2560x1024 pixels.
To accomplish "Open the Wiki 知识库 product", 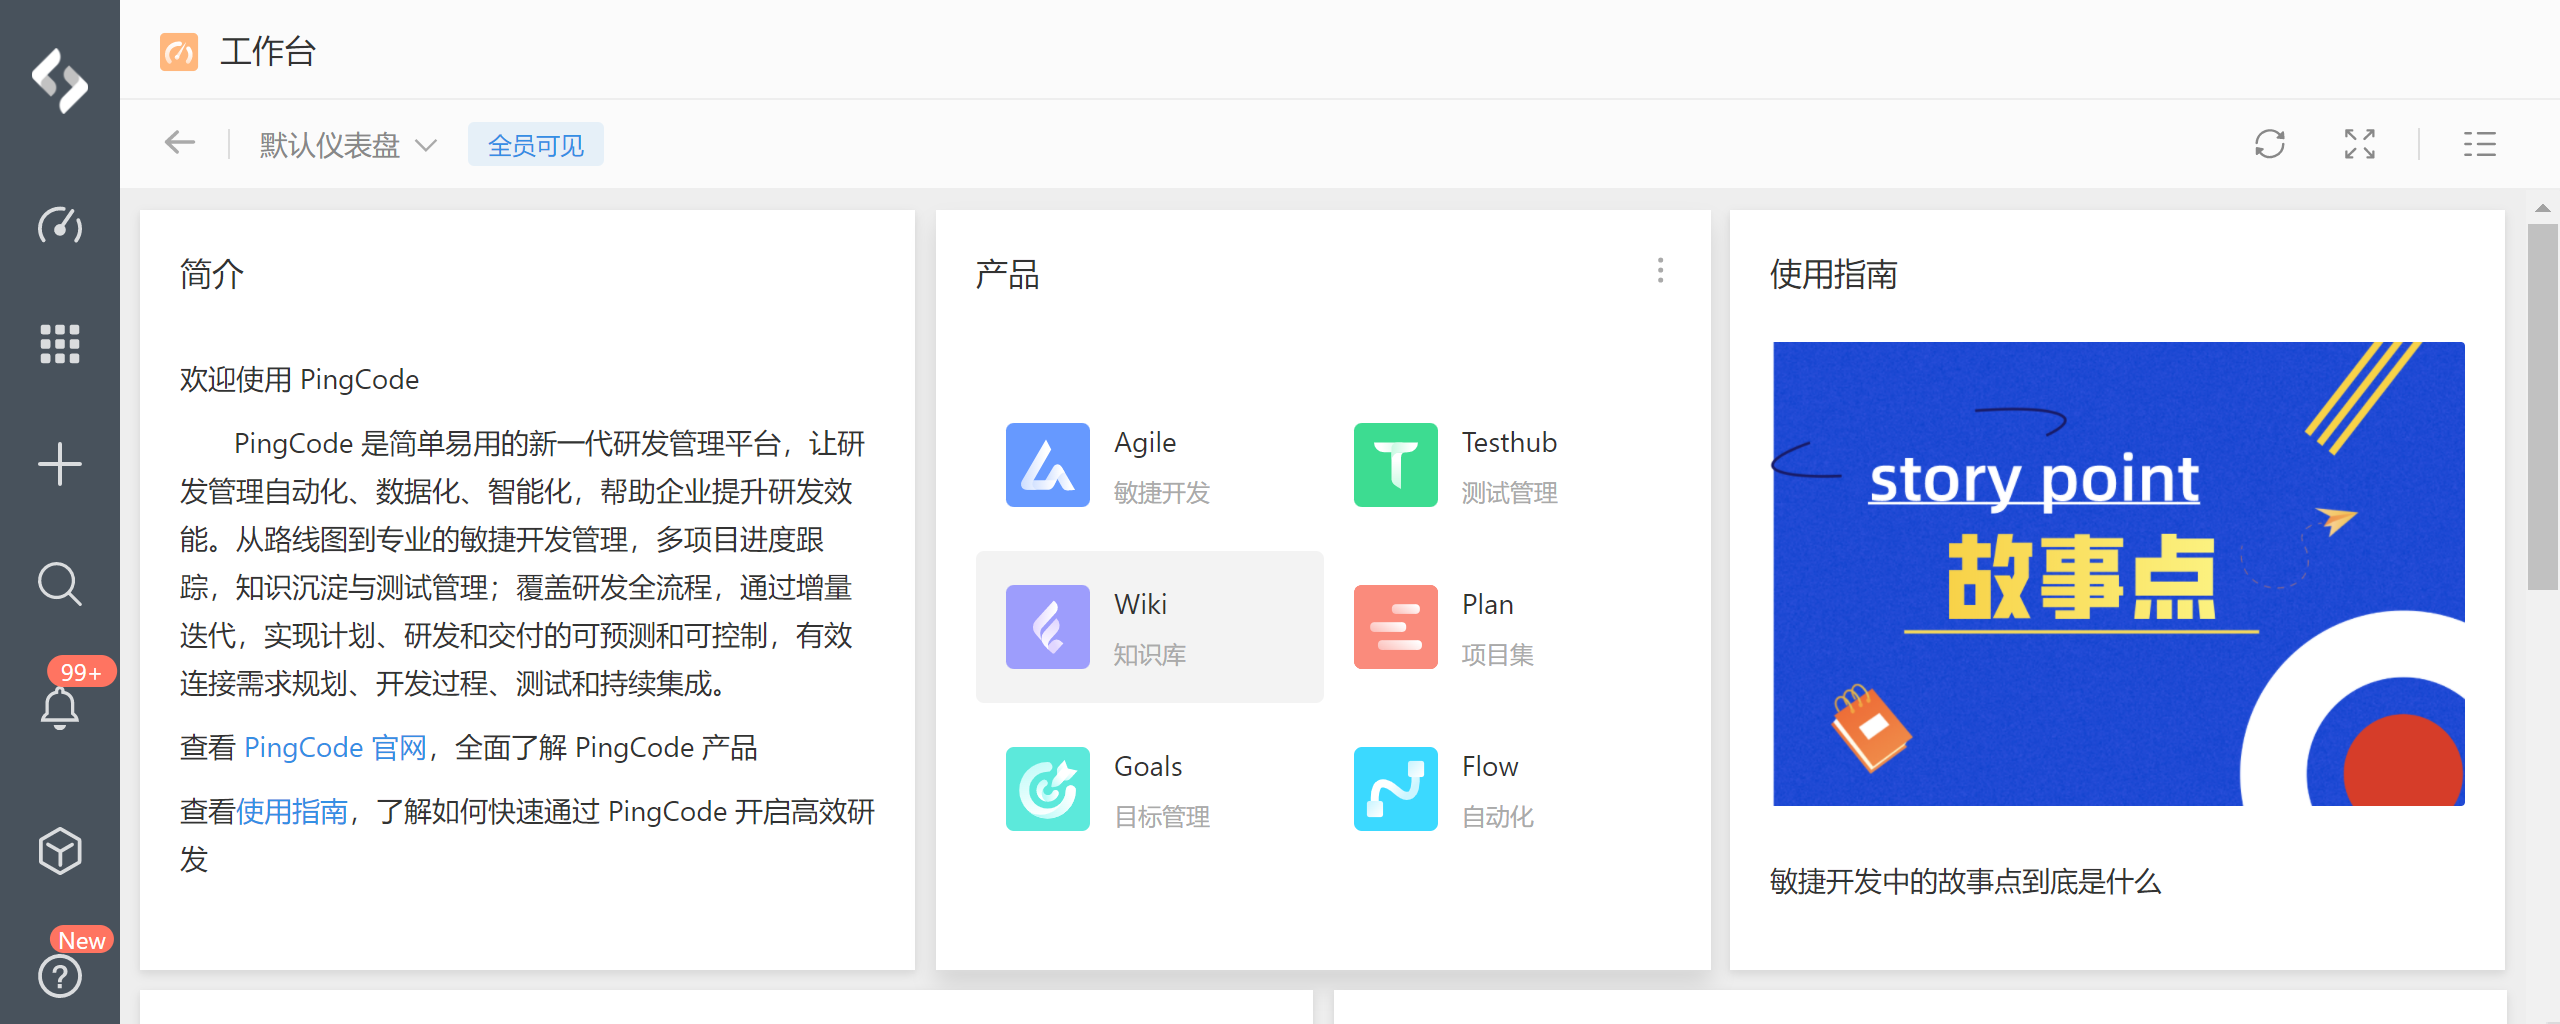I will (x=1149, y=627).
